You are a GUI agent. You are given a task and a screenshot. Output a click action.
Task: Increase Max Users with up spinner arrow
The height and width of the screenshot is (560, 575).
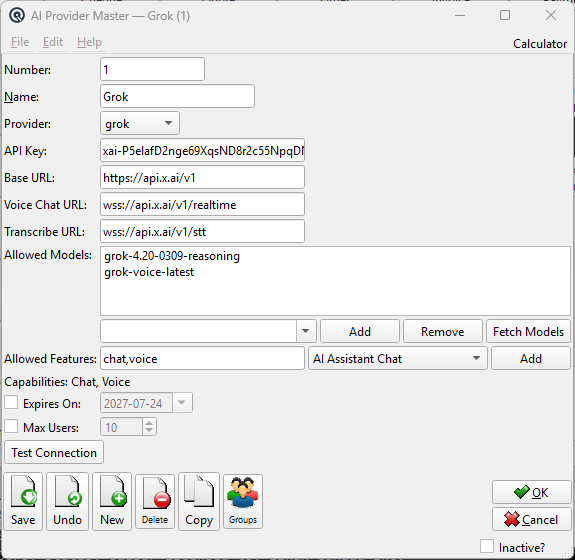pyautogui.click(x=149, y=422)
